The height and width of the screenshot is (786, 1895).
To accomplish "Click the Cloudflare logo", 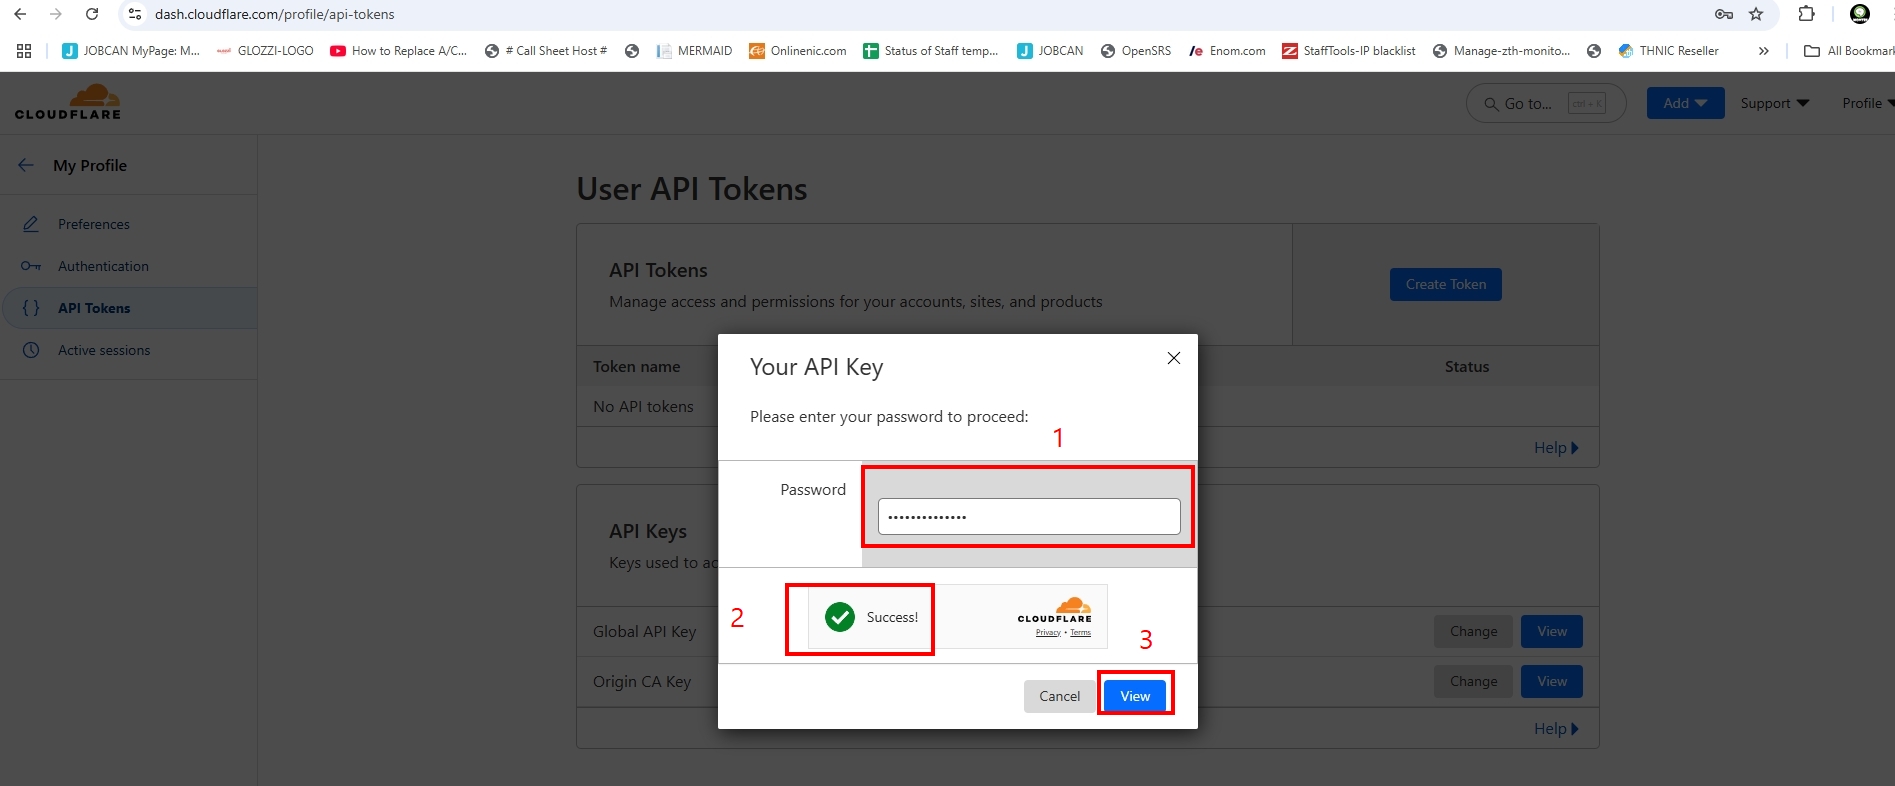I will (68, 102).
